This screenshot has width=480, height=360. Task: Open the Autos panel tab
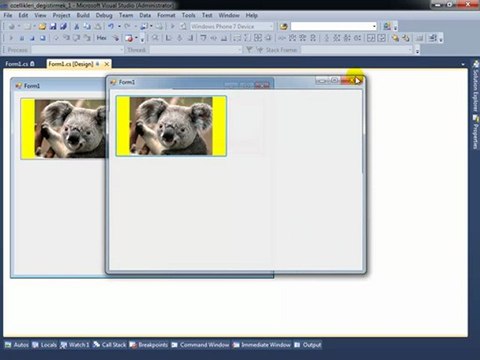point(17,345)
